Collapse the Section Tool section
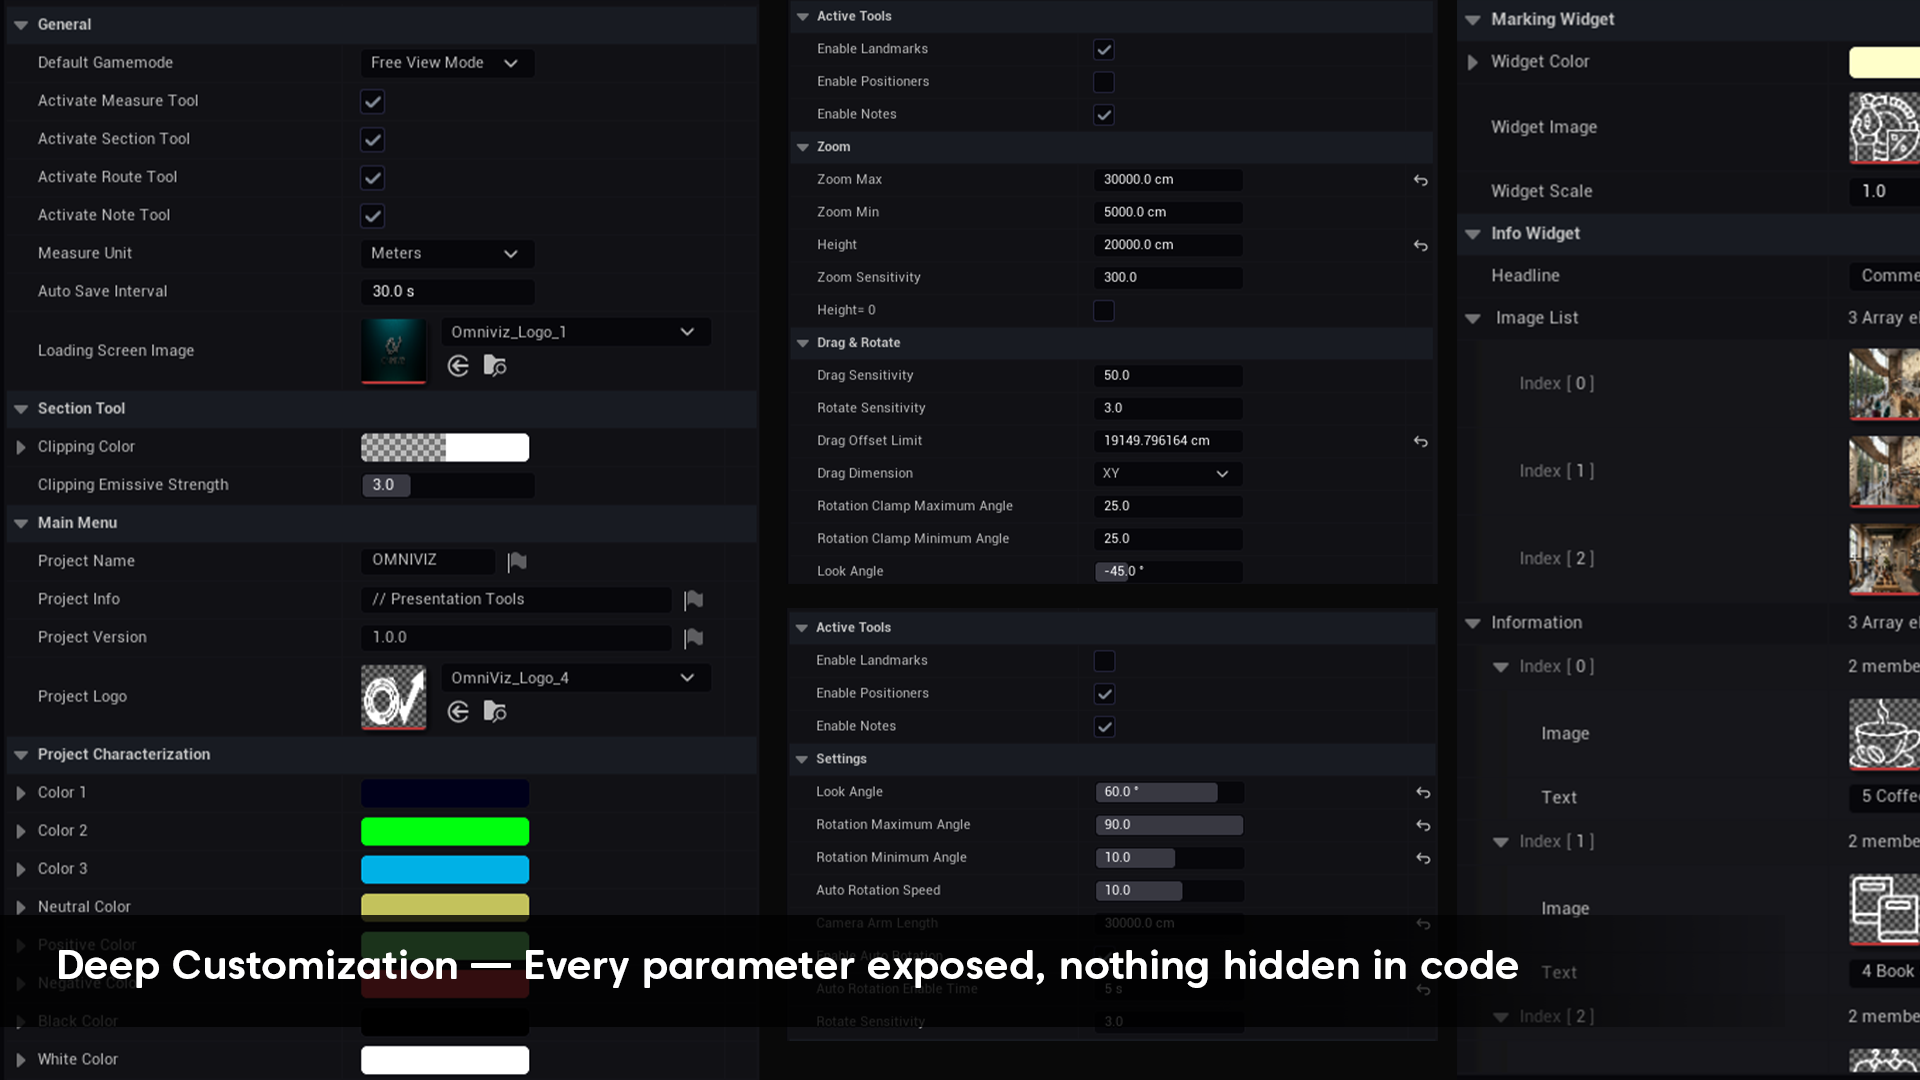Image resolution: width=1920 pixels, height=1080 pixels. click(21, 409)
